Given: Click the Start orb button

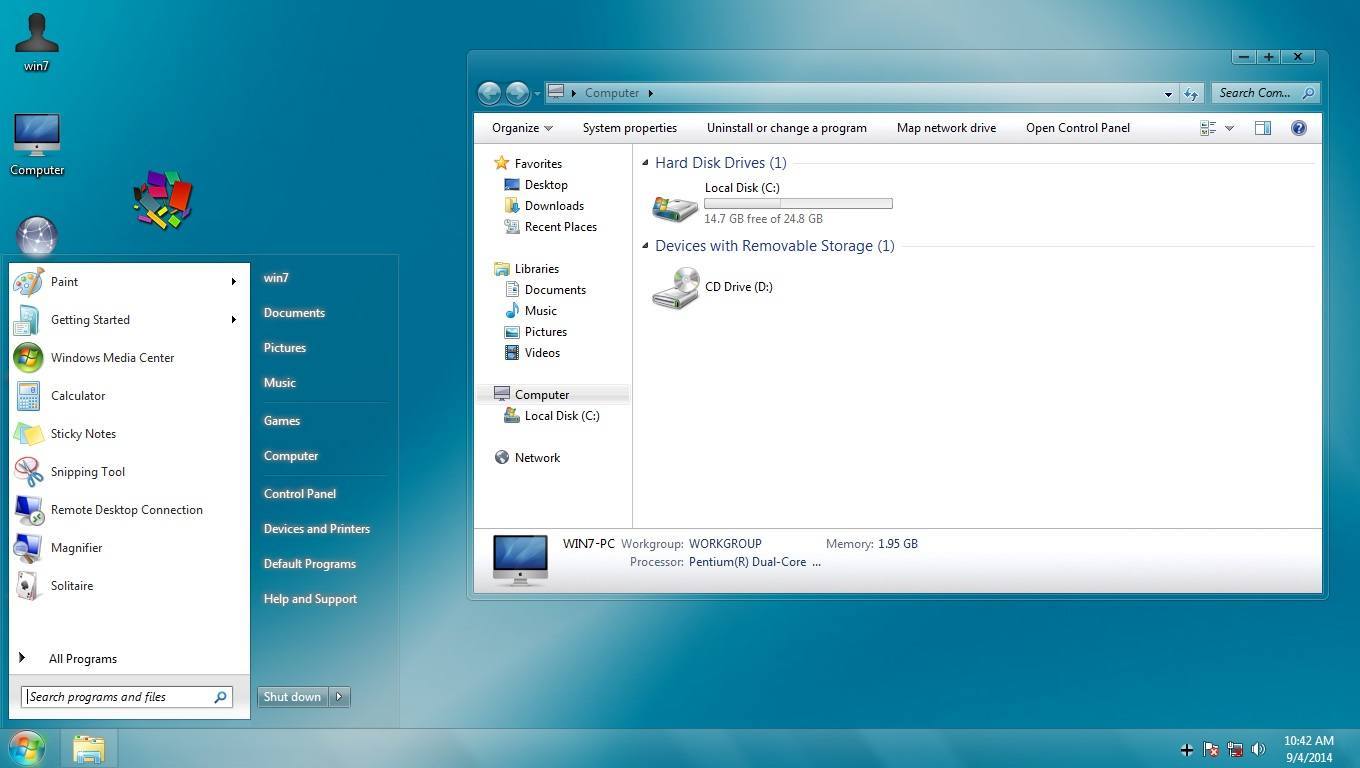Looking at the screenshot, I should pyautogui.click(x=27, y=748).
